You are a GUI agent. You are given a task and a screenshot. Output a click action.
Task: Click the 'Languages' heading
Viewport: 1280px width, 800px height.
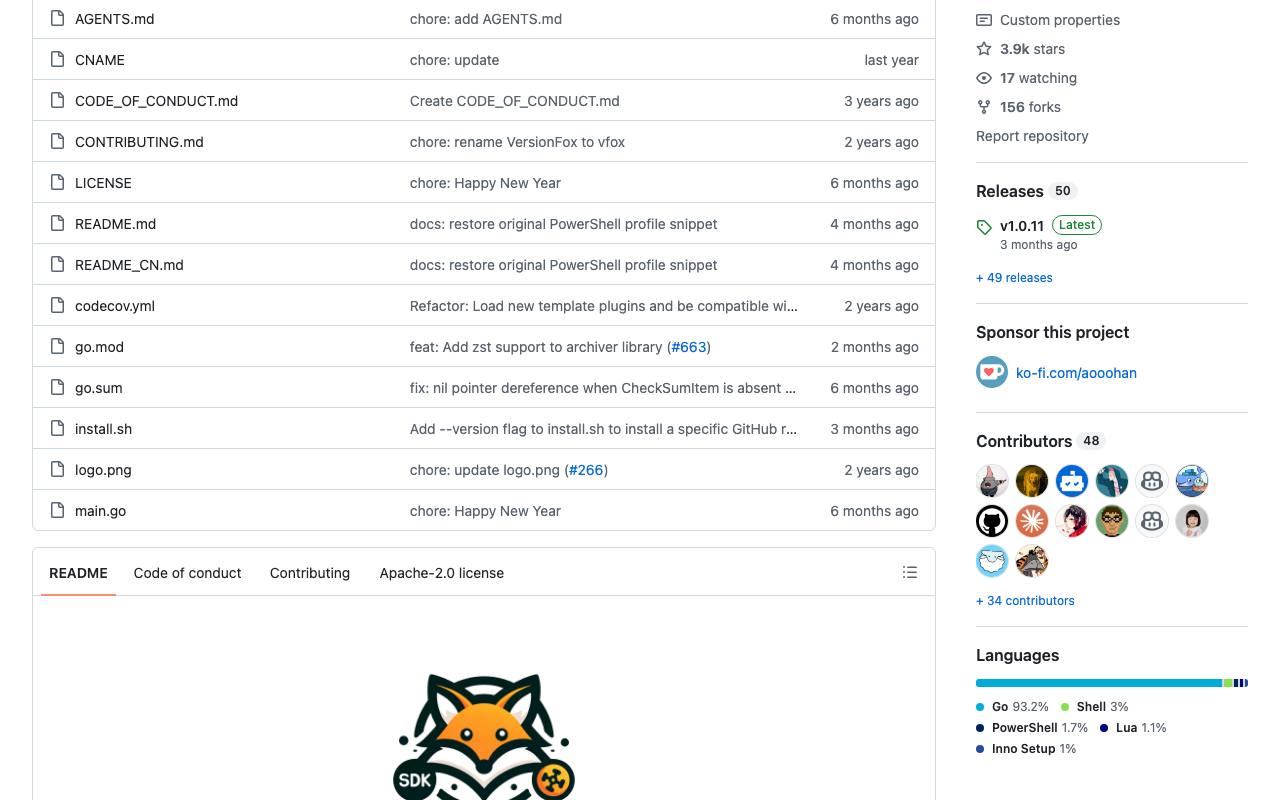1017,655
